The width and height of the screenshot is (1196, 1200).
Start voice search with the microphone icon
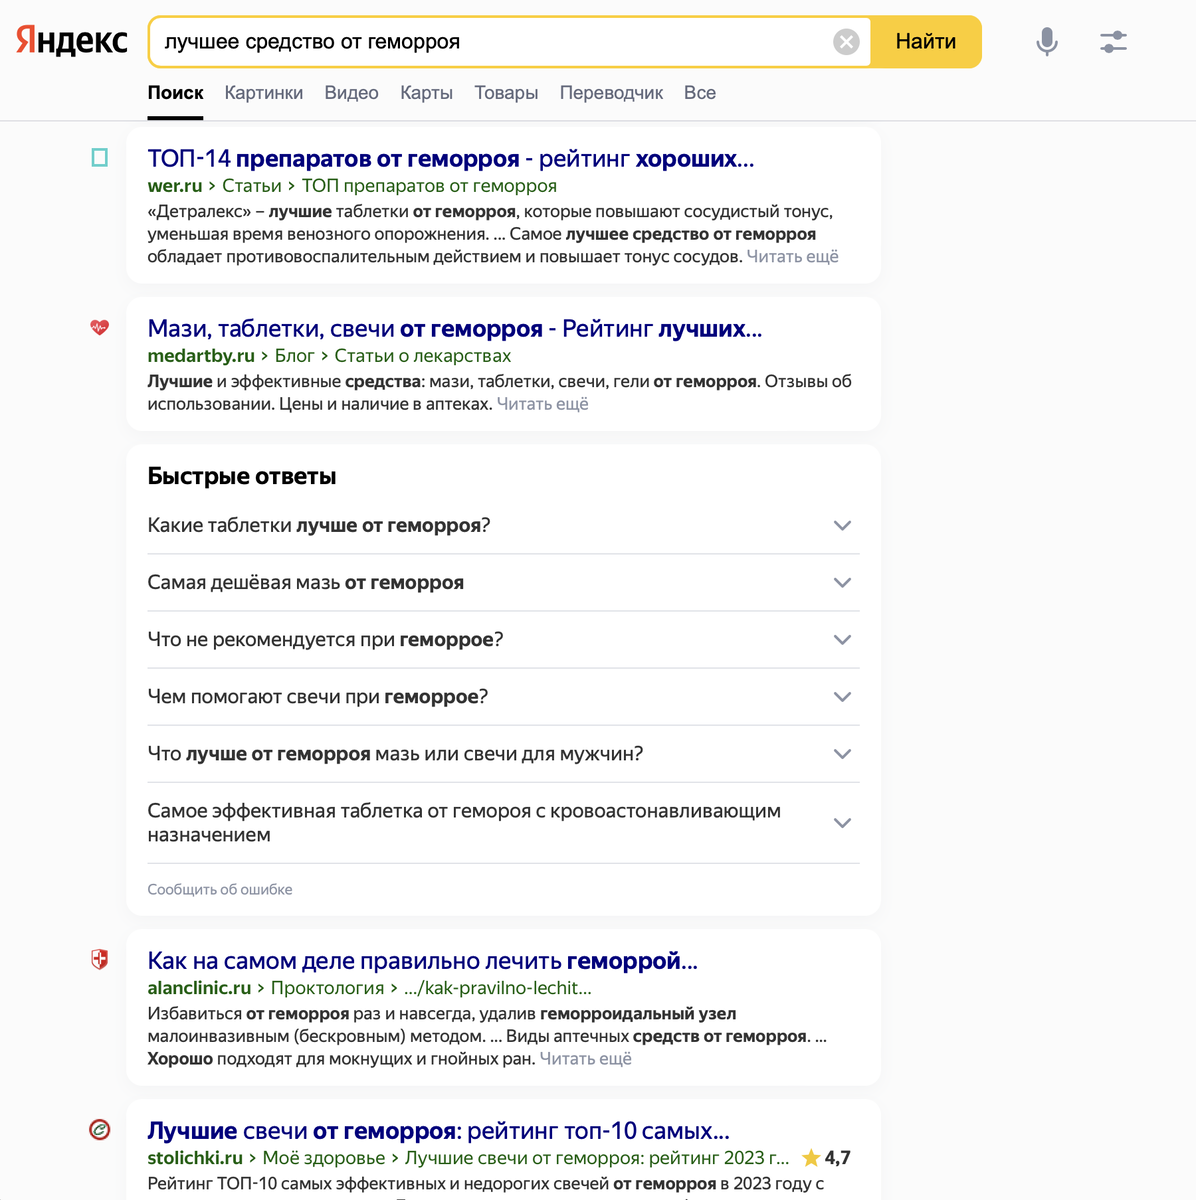[1047, 41]
